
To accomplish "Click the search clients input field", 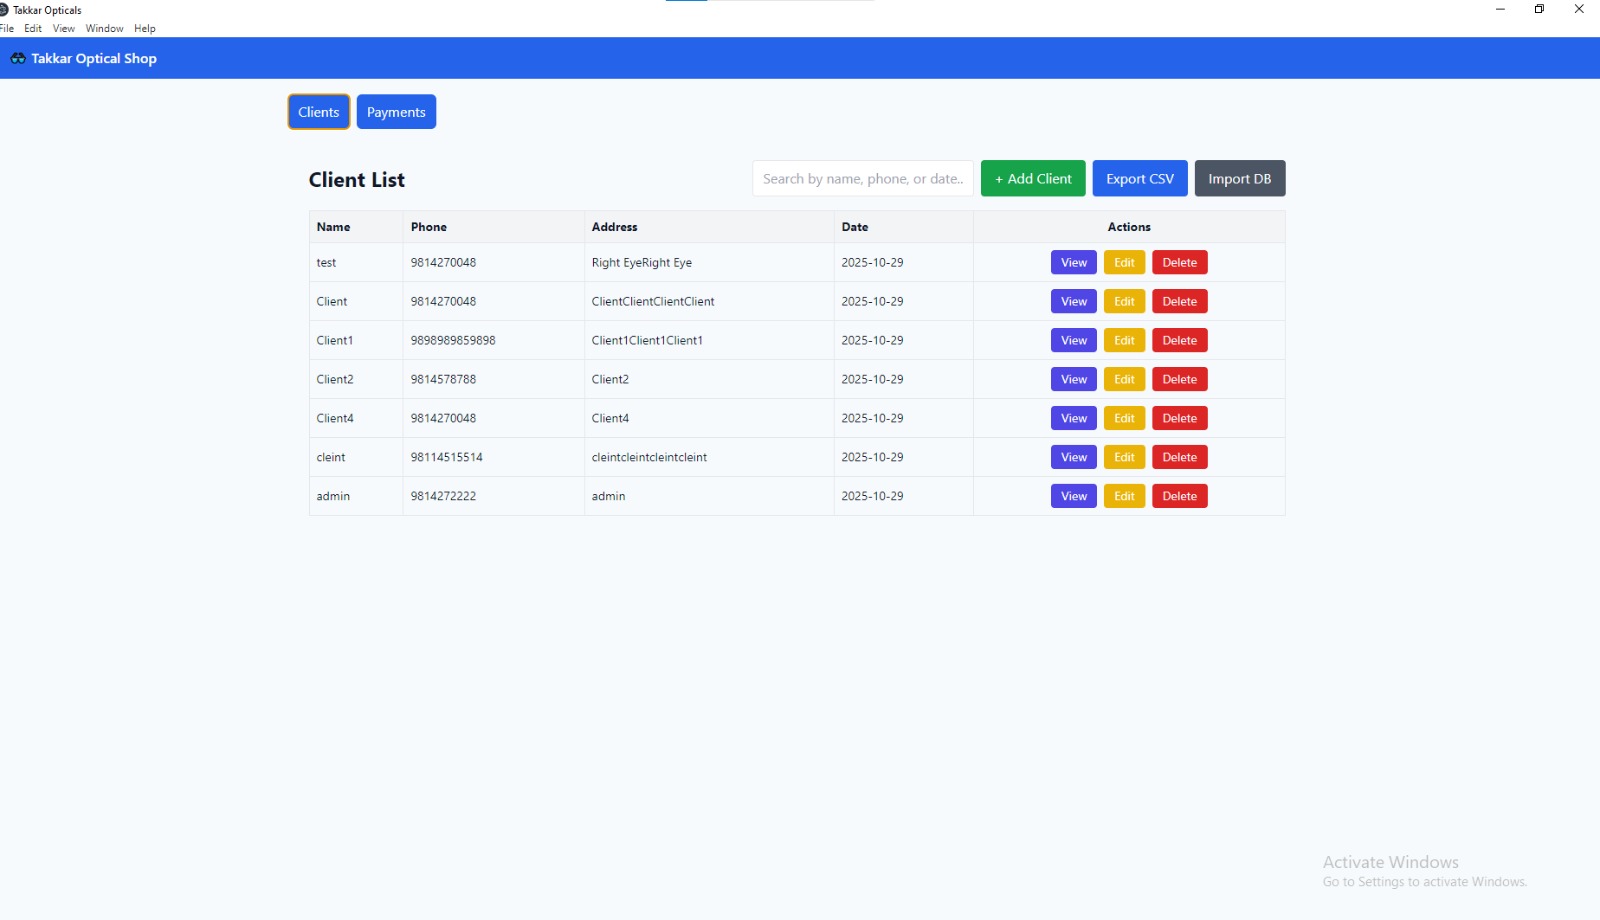I will click(x=862, y=178).
